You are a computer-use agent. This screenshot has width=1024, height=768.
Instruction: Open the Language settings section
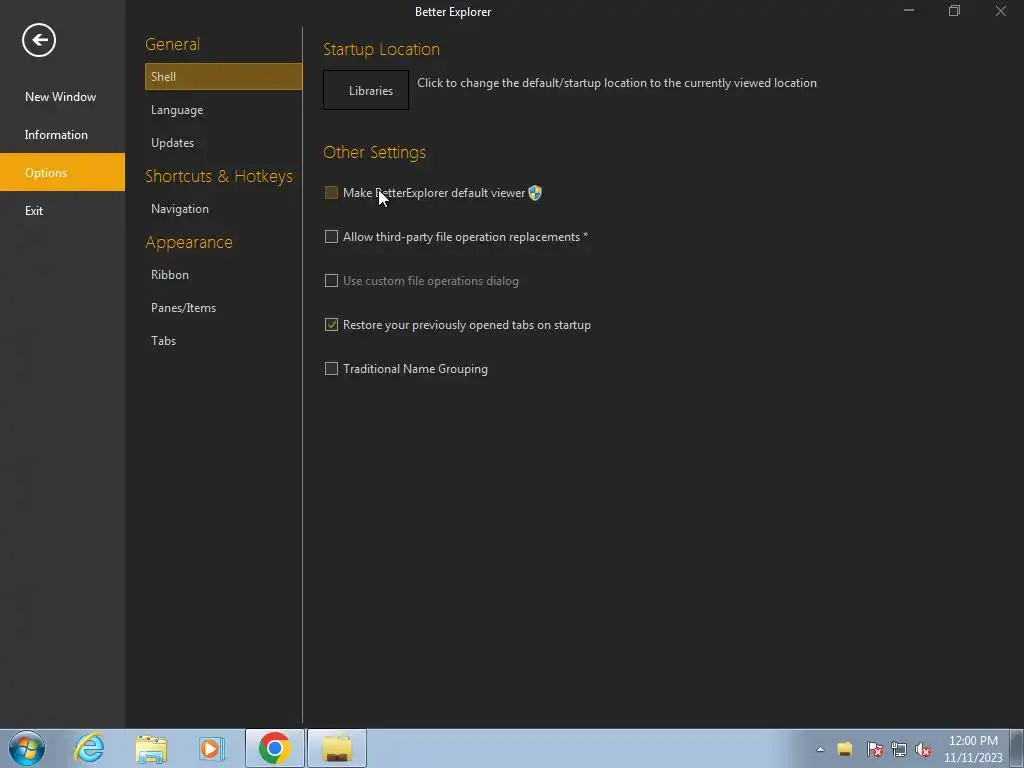coord(223,110)
